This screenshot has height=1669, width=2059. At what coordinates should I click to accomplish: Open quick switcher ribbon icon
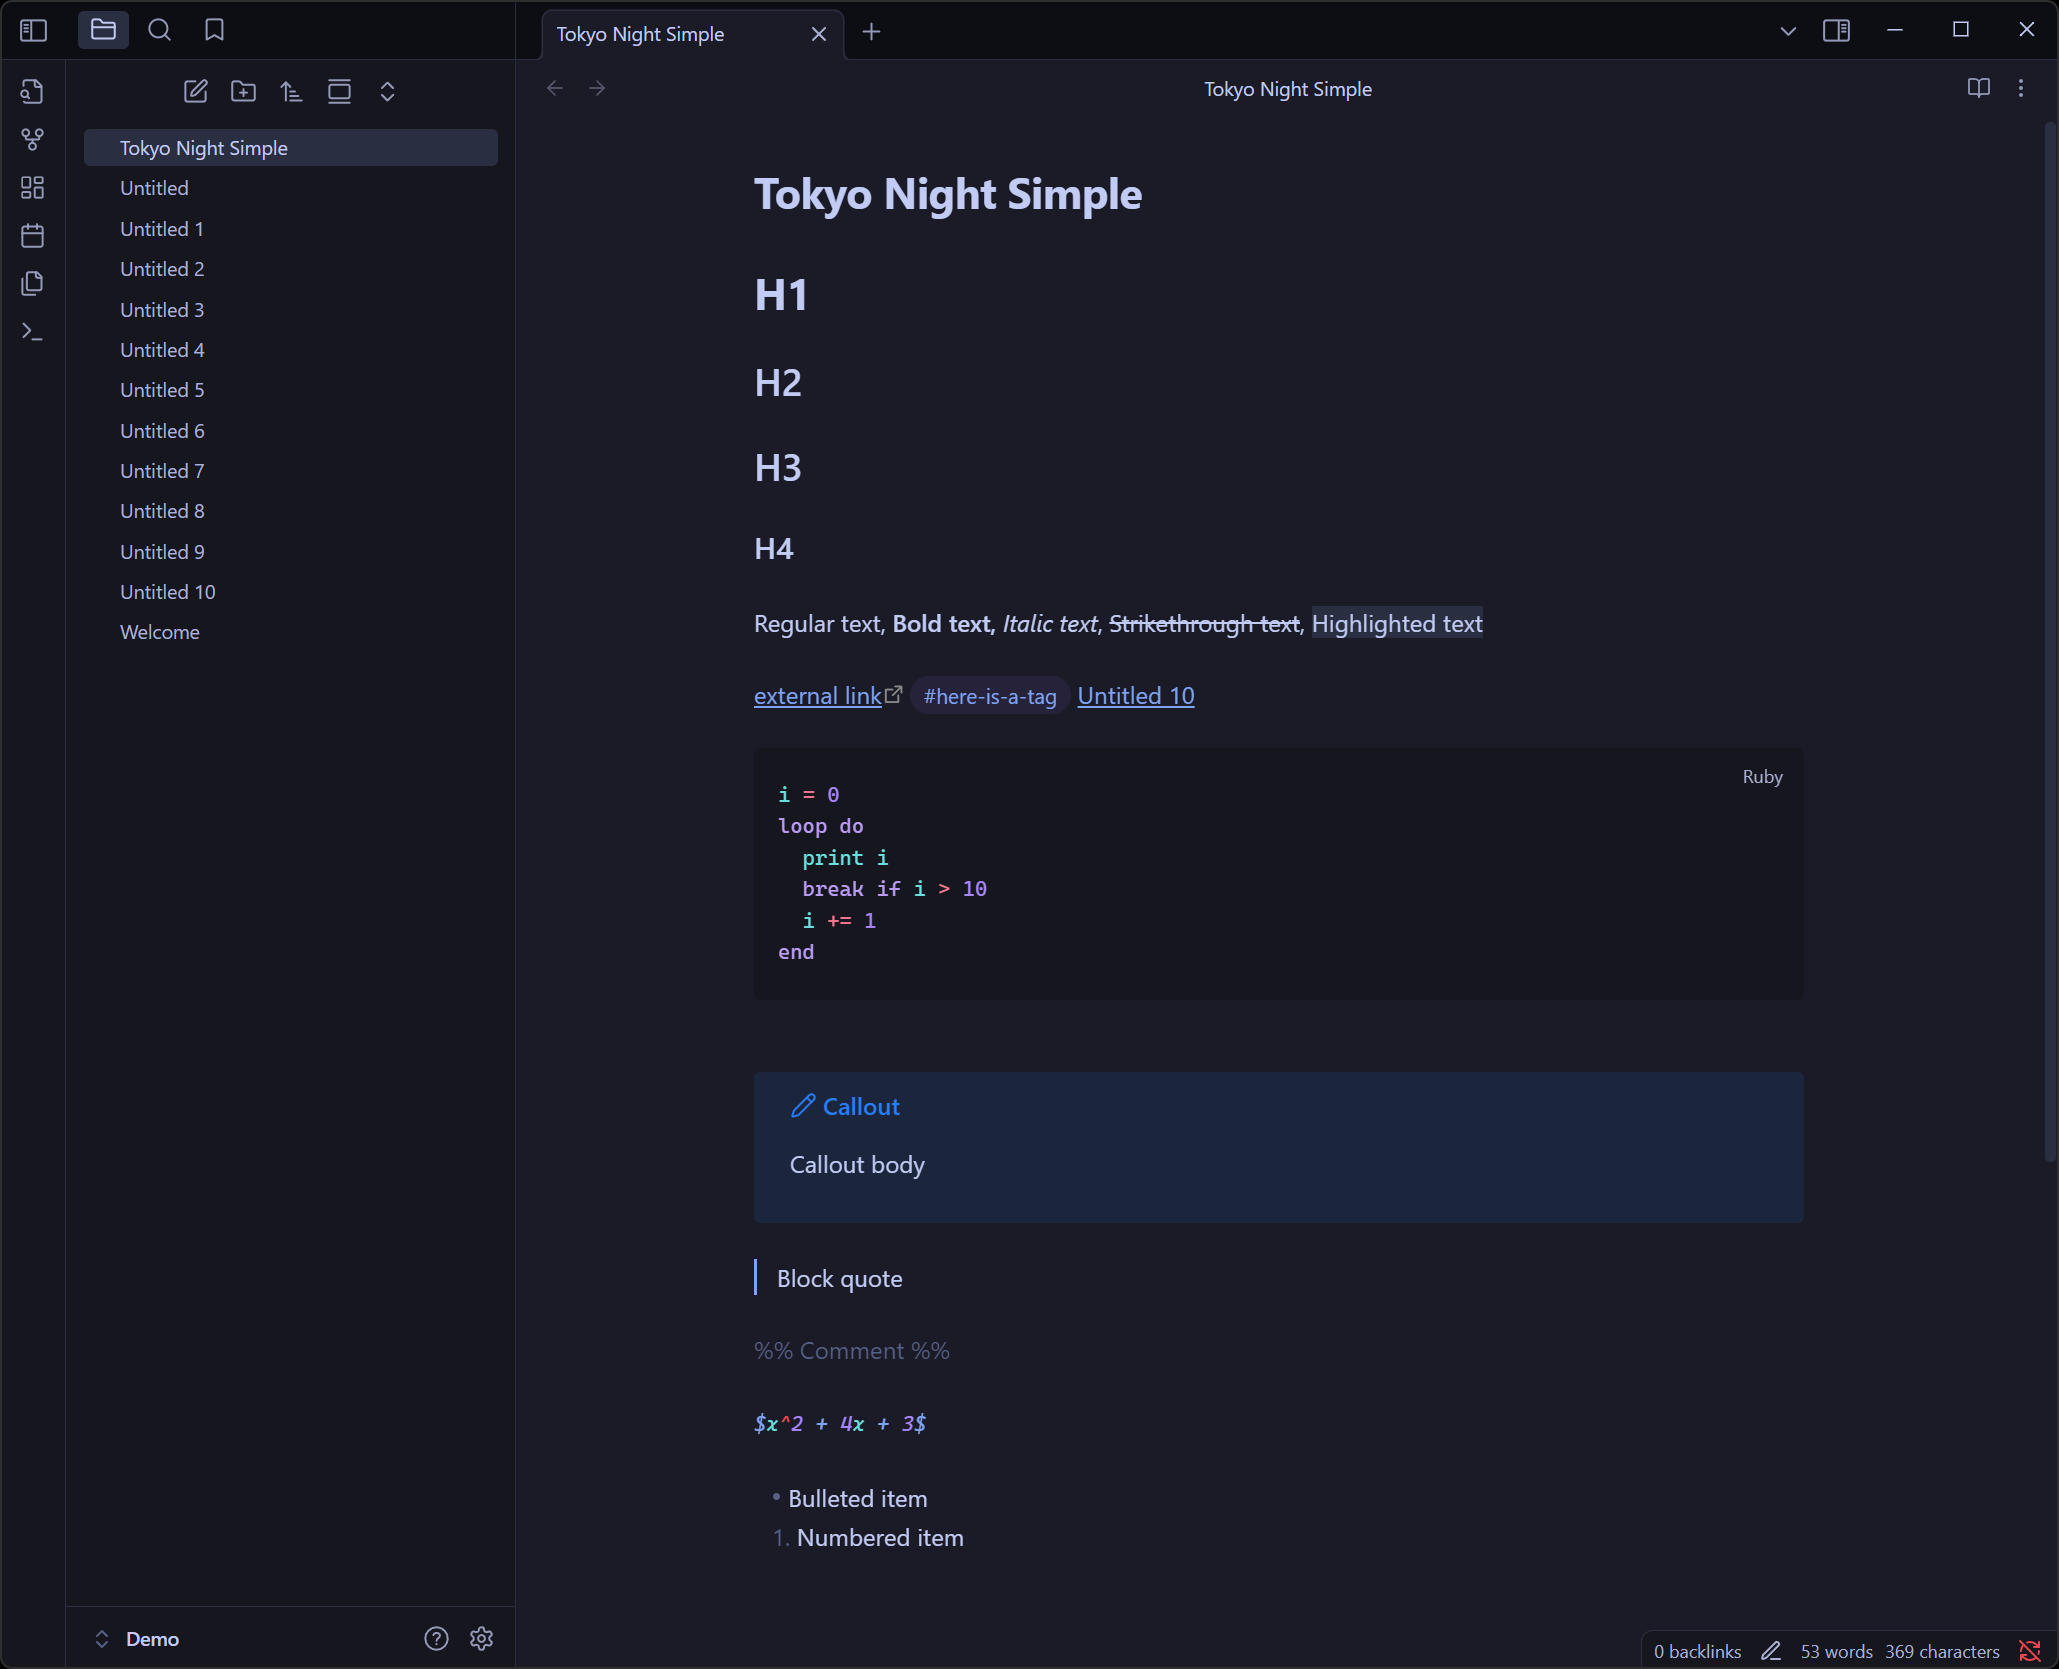pos(32,91)
